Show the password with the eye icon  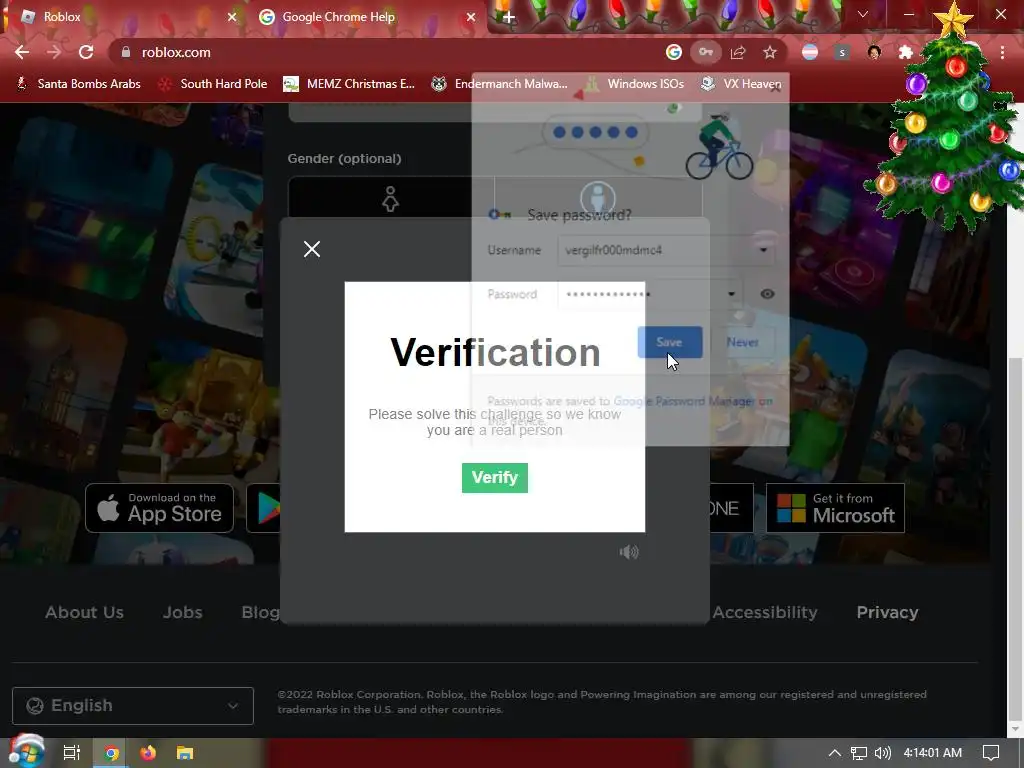(x=767, y=294)
